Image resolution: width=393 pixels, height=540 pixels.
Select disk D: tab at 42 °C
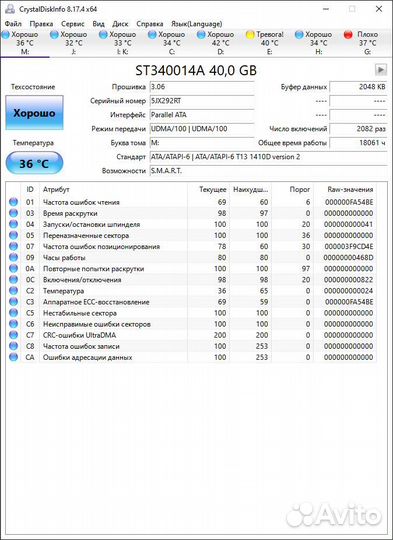[220, 43]
